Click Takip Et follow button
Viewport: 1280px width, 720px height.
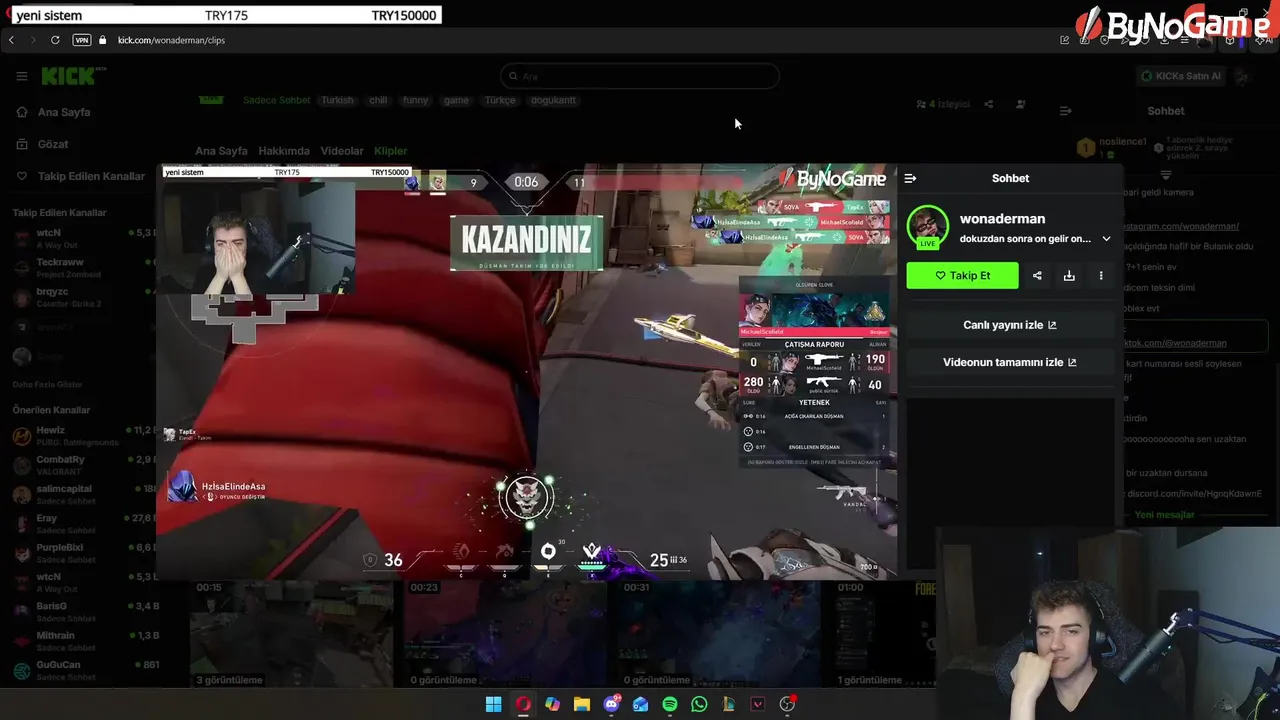point(962,275)
